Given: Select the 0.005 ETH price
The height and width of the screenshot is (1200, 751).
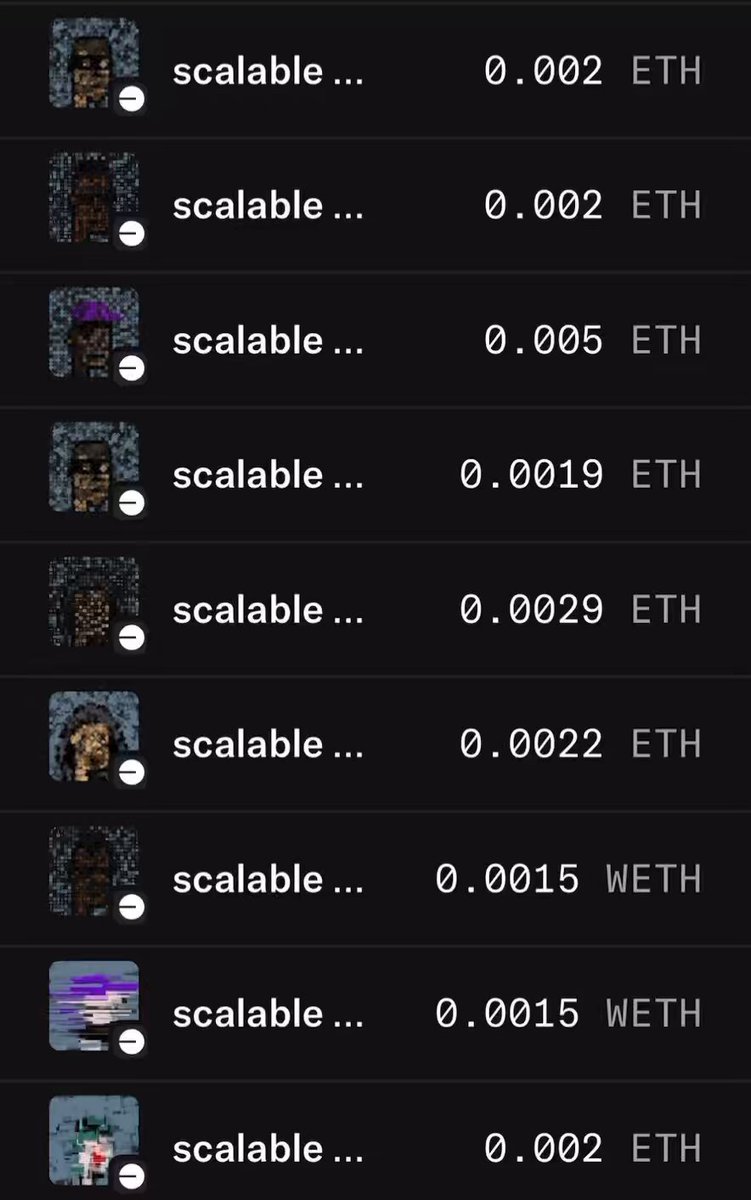Looking at the screenshot, I should pos(593,341).
